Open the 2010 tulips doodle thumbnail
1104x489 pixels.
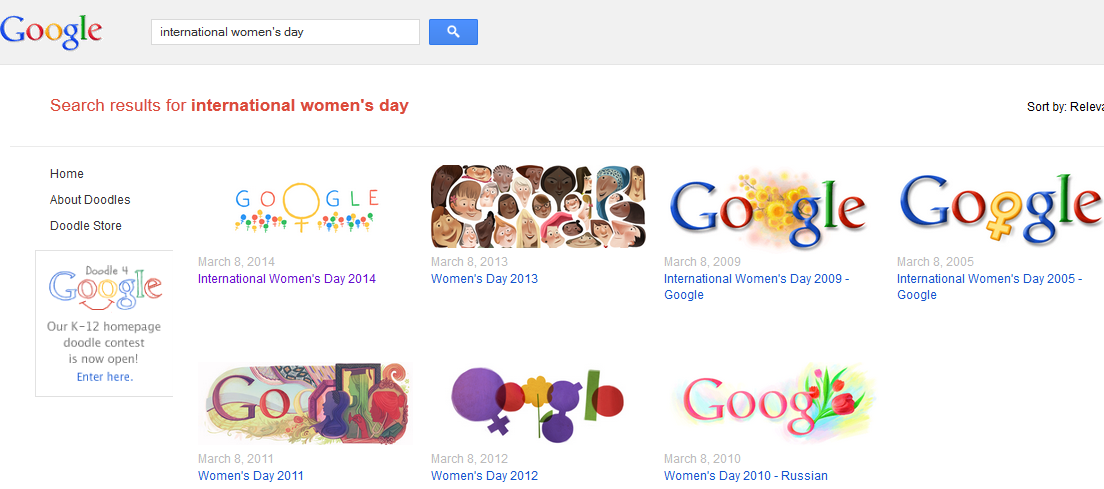(x=771, y=404)
